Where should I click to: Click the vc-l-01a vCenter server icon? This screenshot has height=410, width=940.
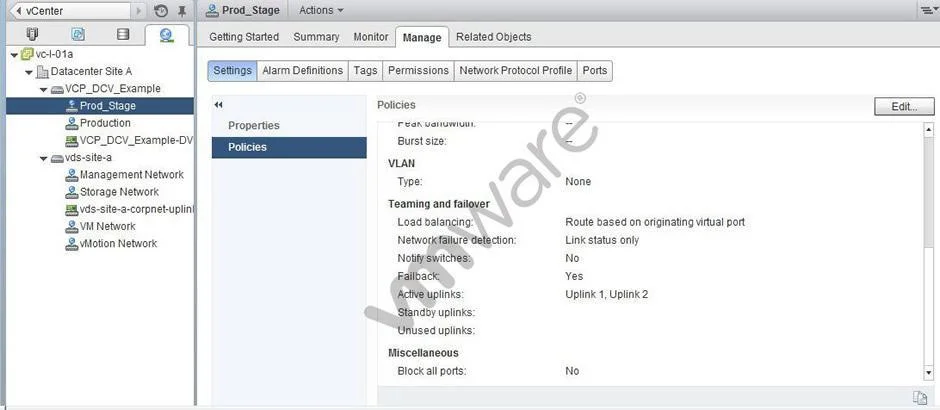pyautogui.click(x=27, y=54)
